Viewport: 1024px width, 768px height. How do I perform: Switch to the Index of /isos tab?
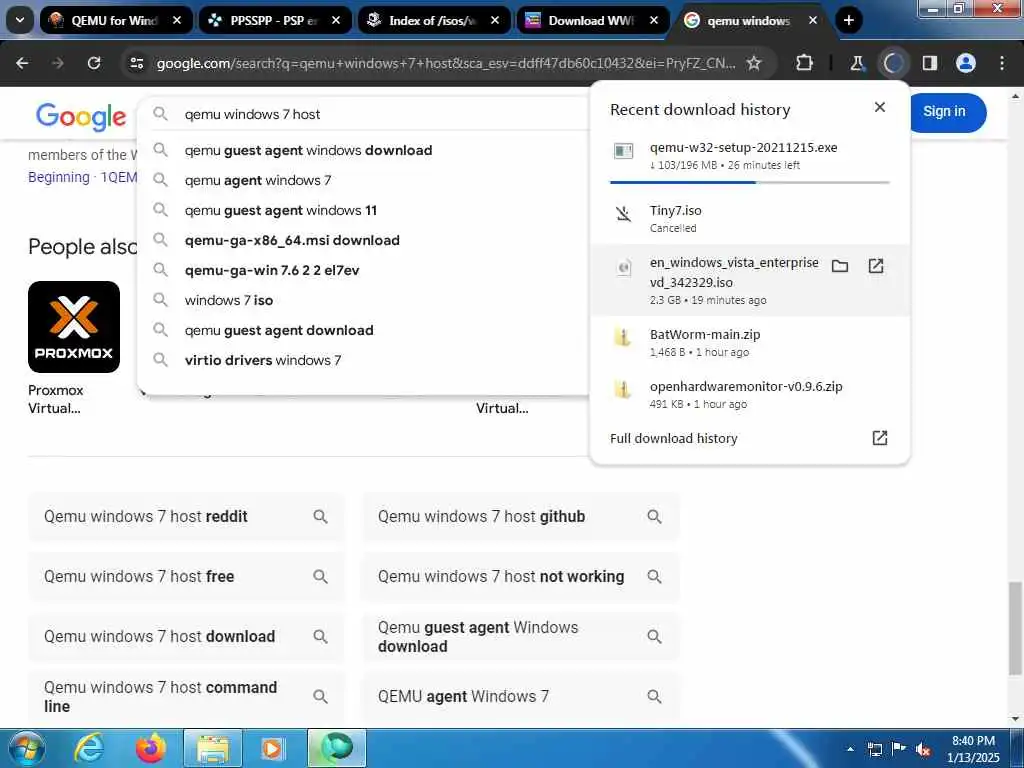432,20
